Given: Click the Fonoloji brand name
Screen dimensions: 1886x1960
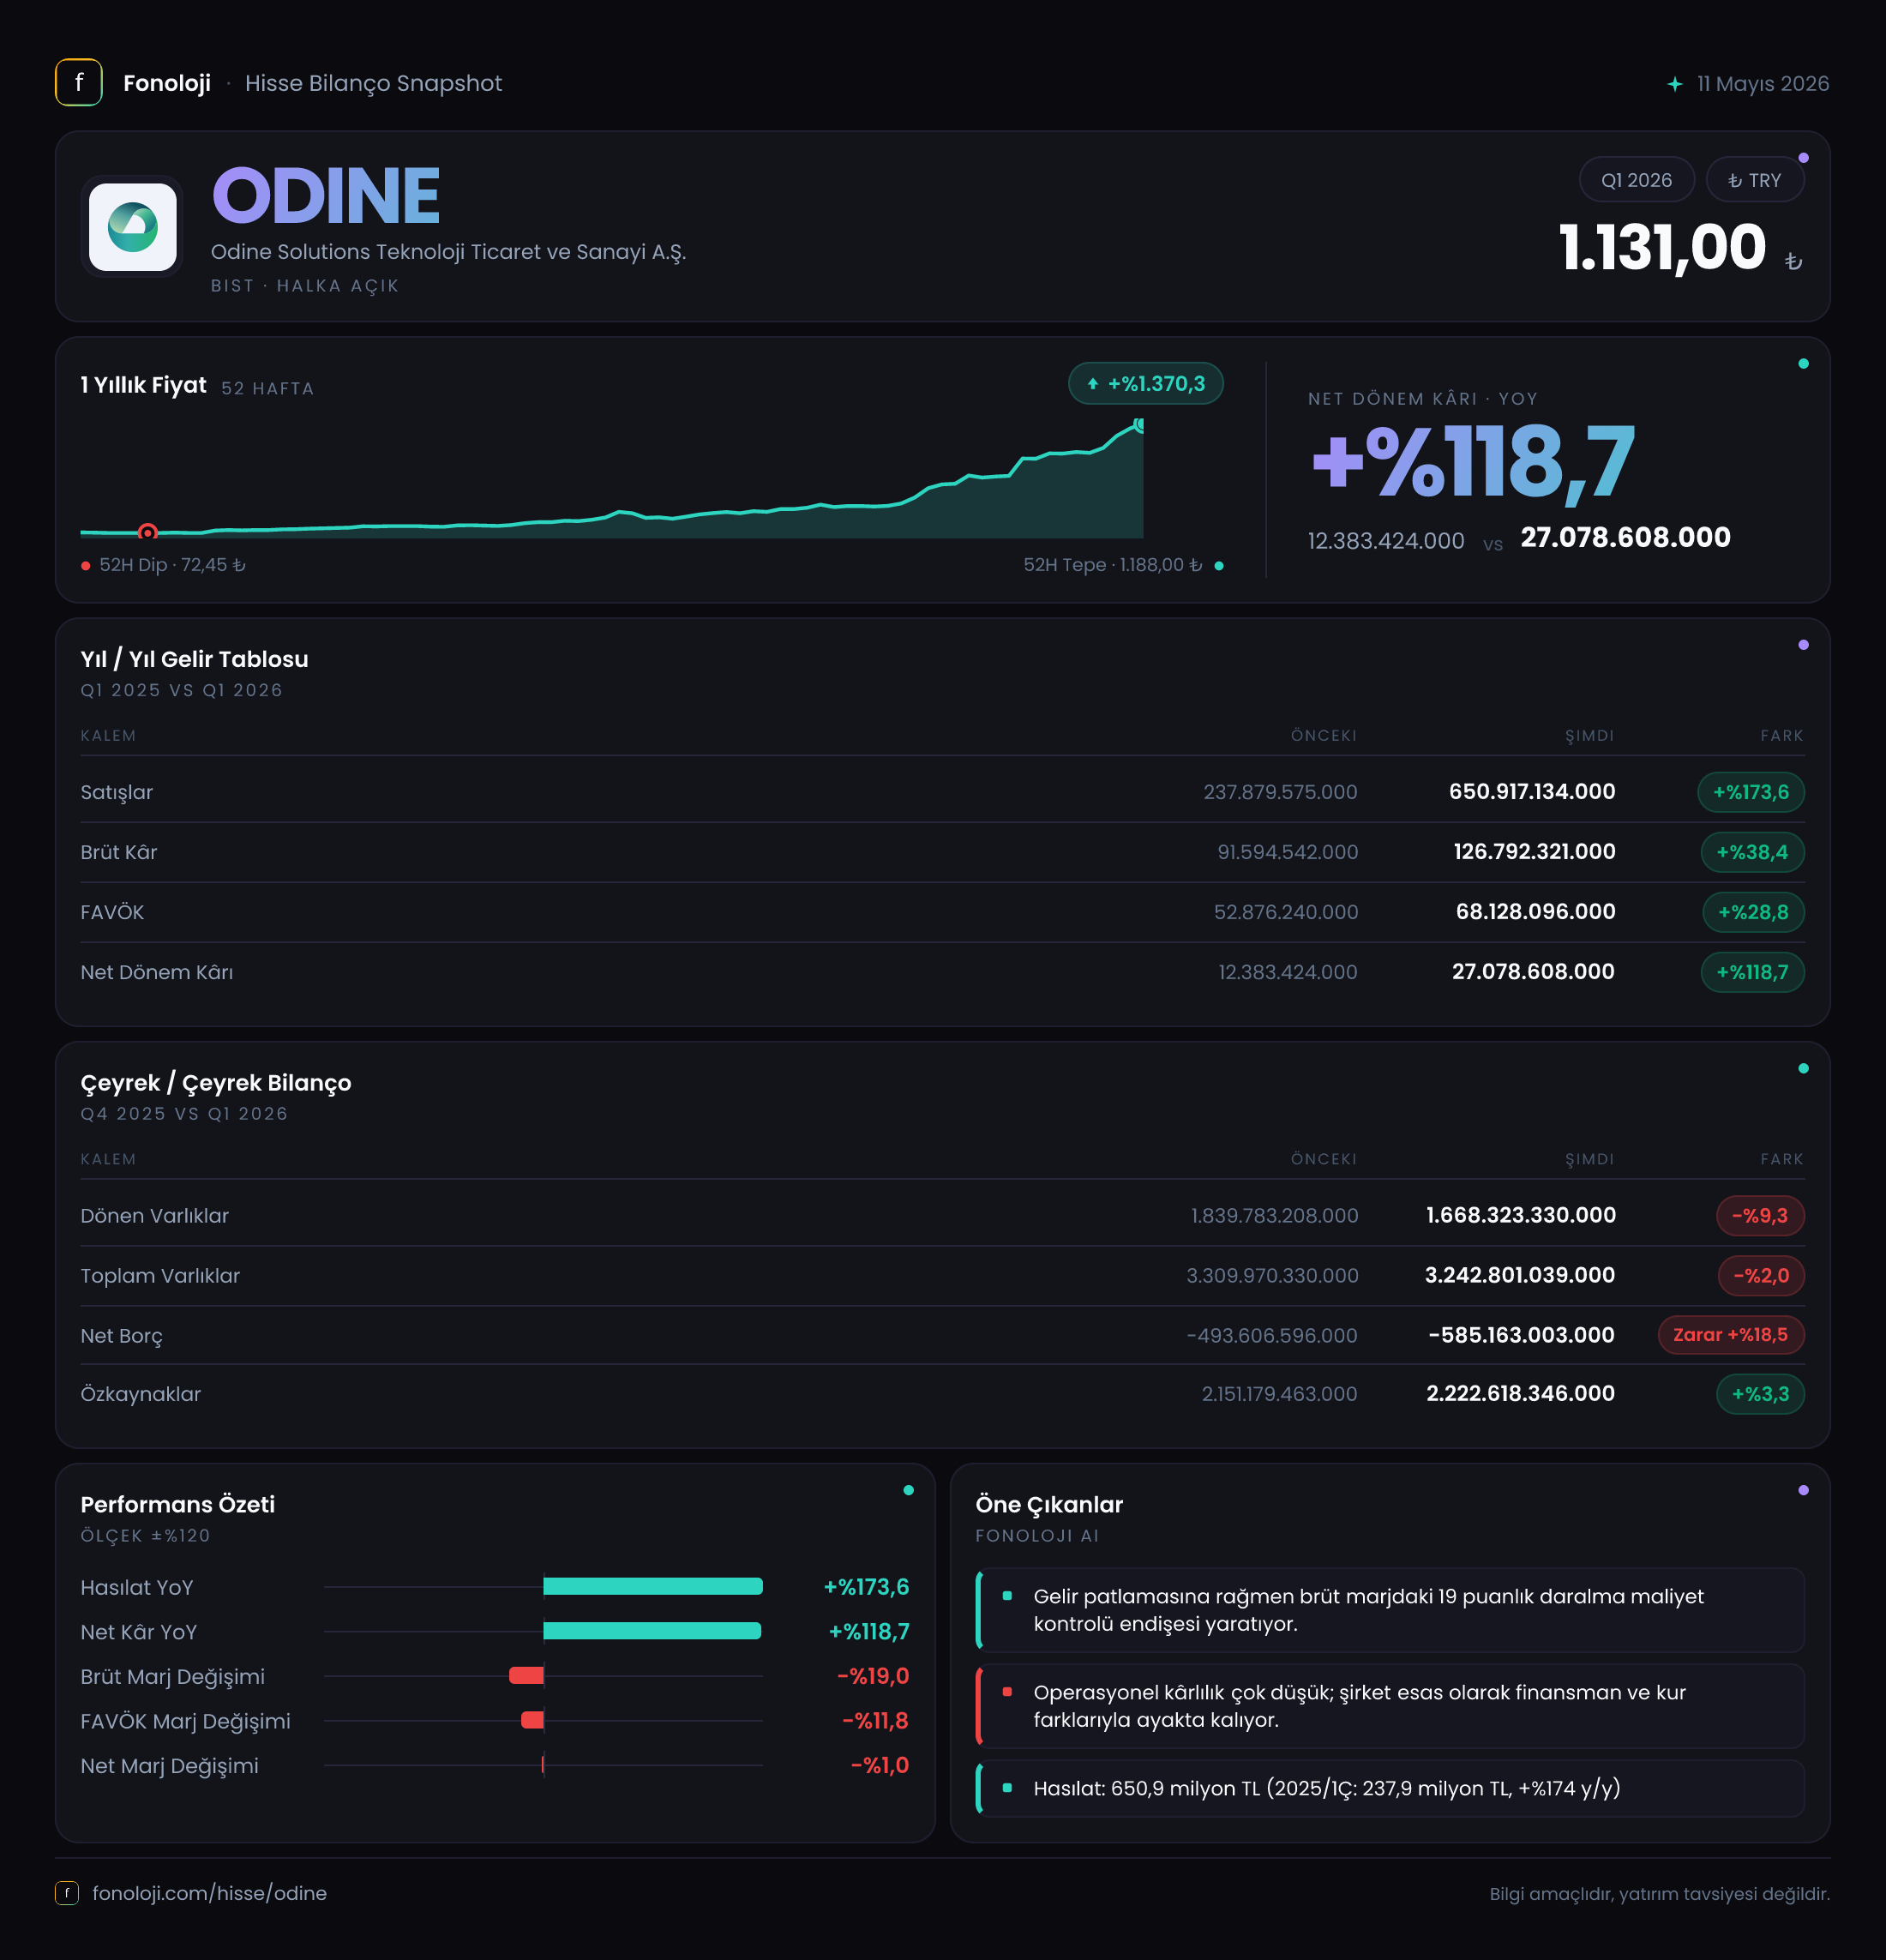Looking at the screenshot, I should pyautogui.click(x=166, y=83).
